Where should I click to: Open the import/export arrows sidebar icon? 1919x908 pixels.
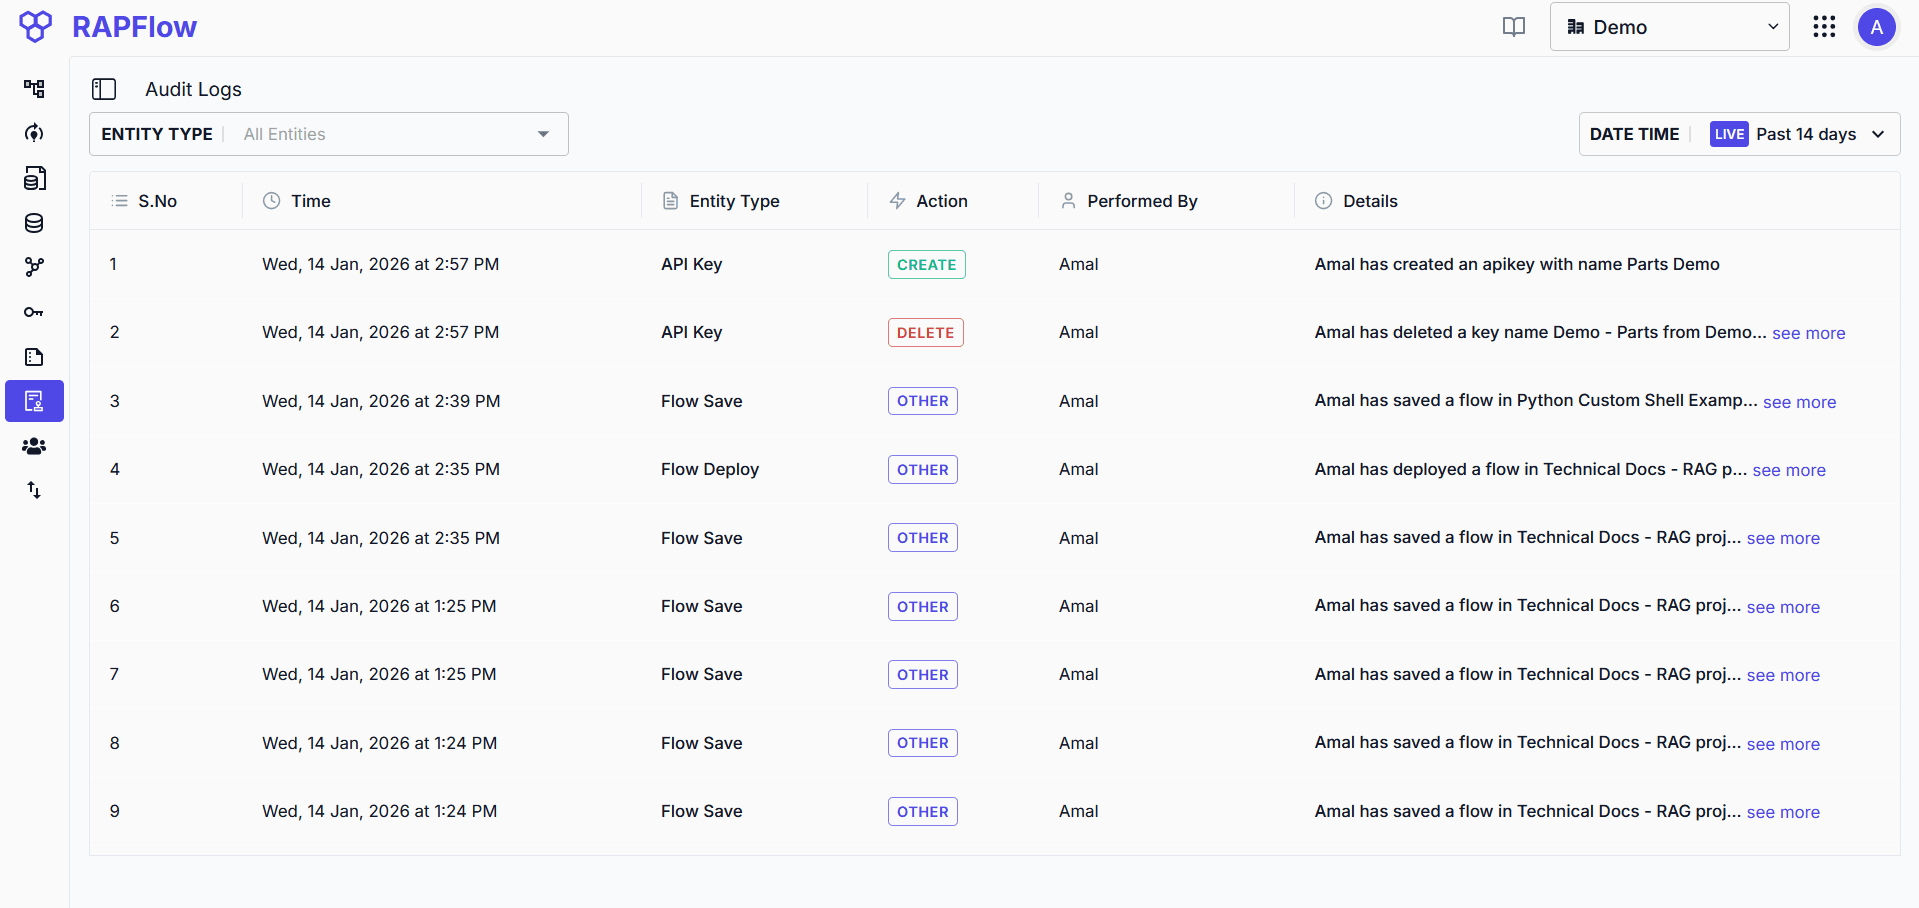tap(33, 490)
